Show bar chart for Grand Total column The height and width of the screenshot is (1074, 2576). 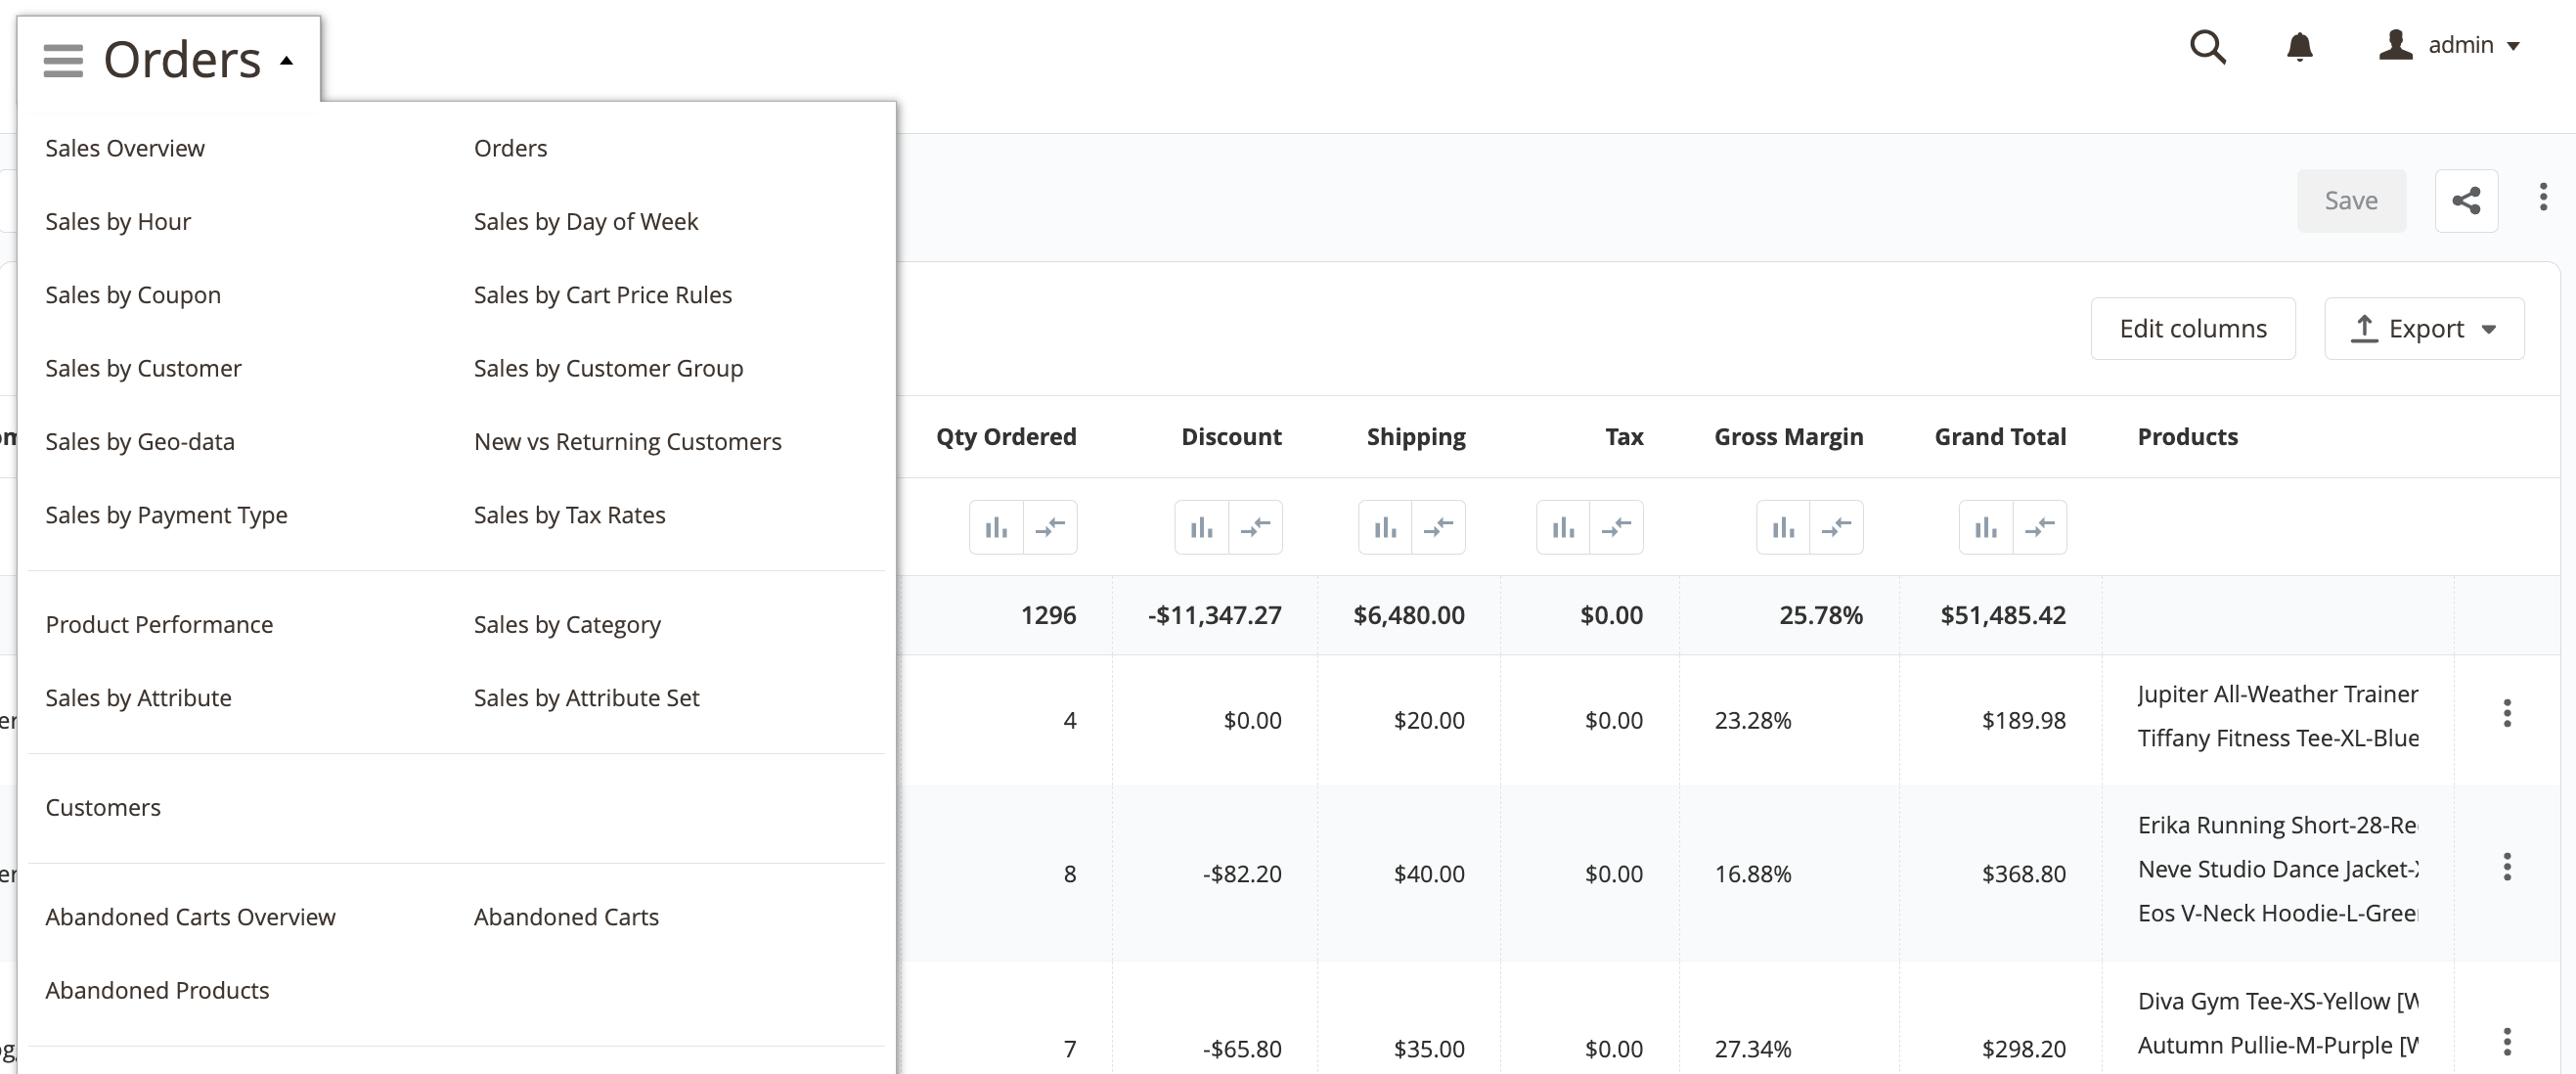click(1985, 527)
